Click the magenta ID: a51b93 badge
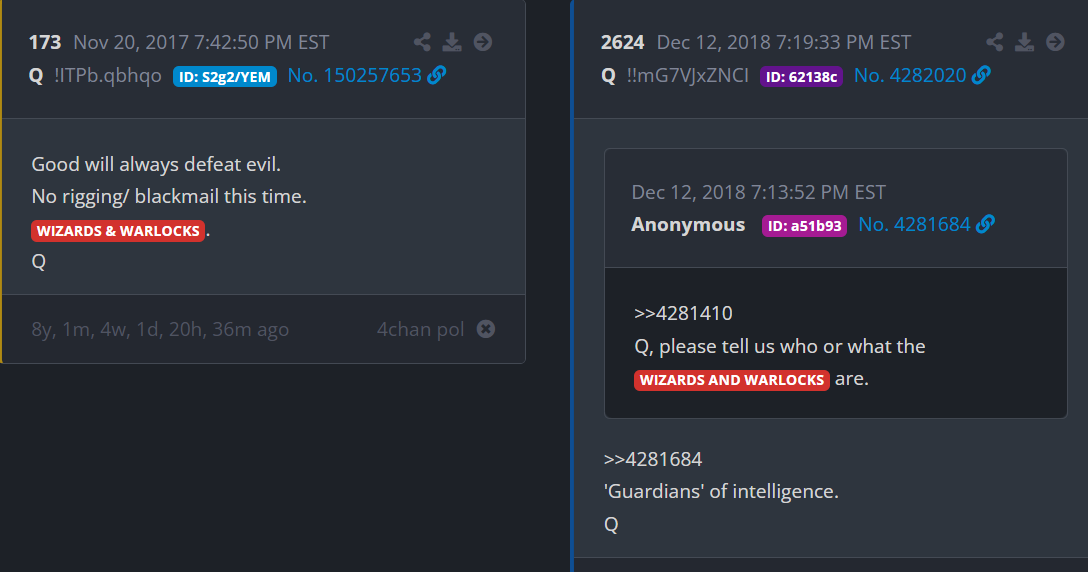The height and width of the screenshot is (572, 1088). click(x=804, y=226)
